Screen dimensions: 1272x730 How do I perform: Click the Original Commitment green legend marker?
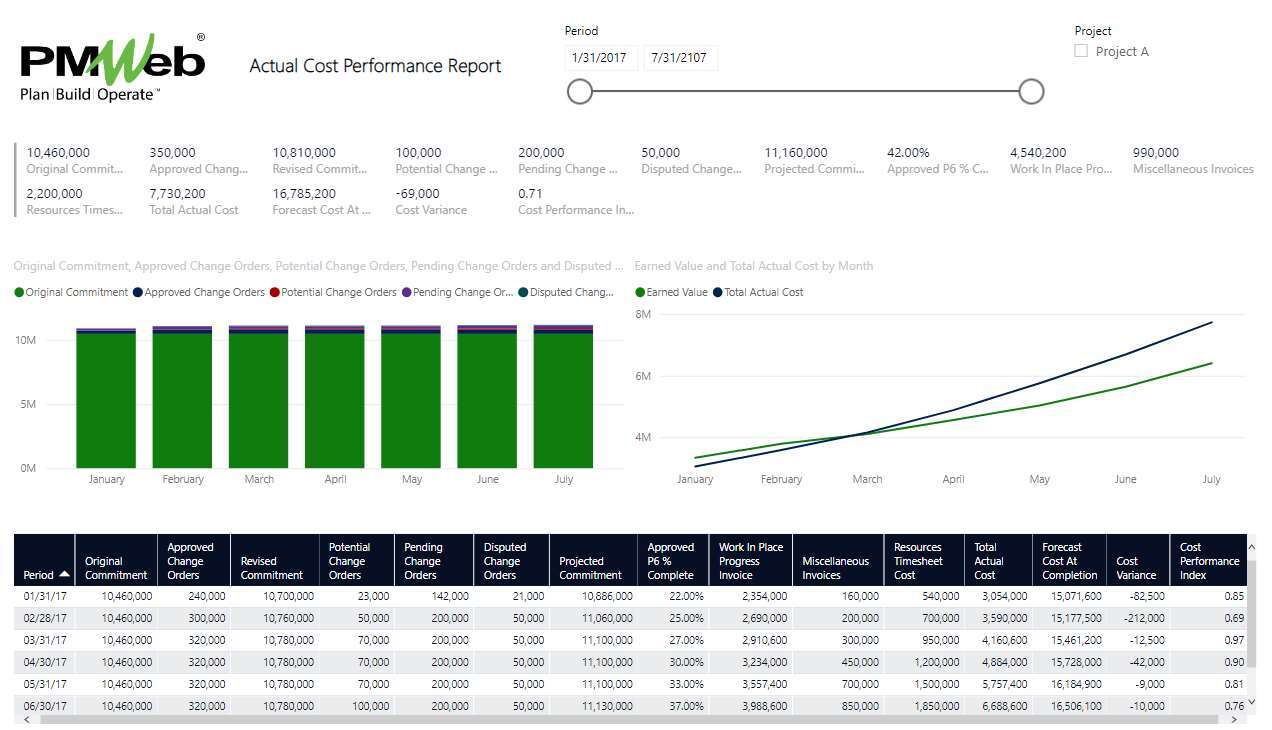tap(19, 293)
